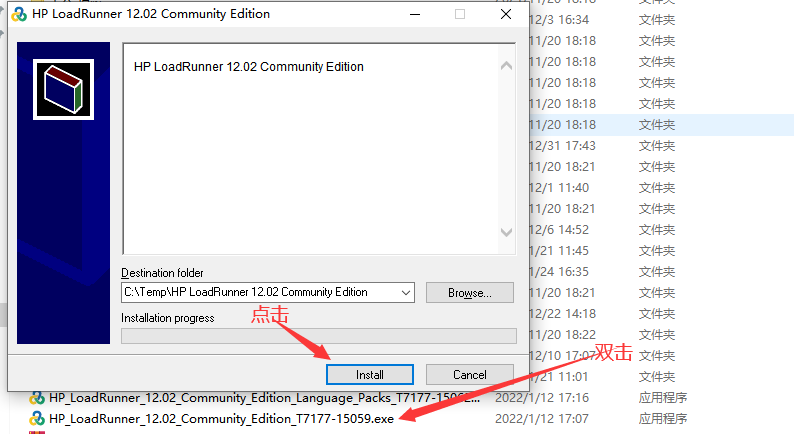
Task: Click the Language Packs exe file icon
Action: [x=37, y=398]
